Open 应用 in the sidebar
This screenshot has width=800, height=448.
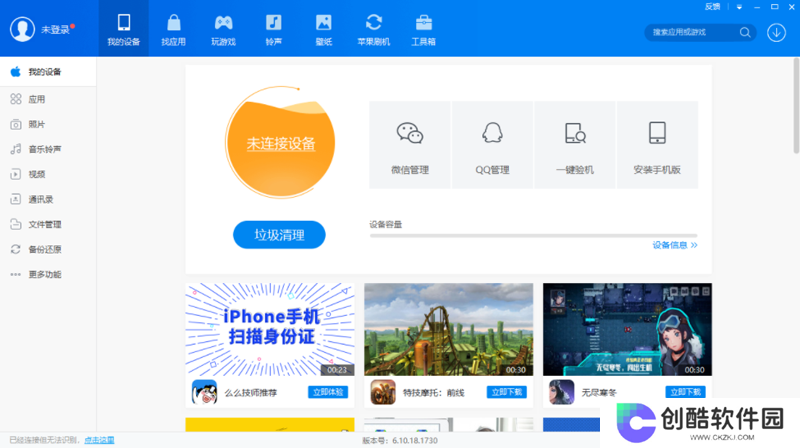tap(48, 99)
